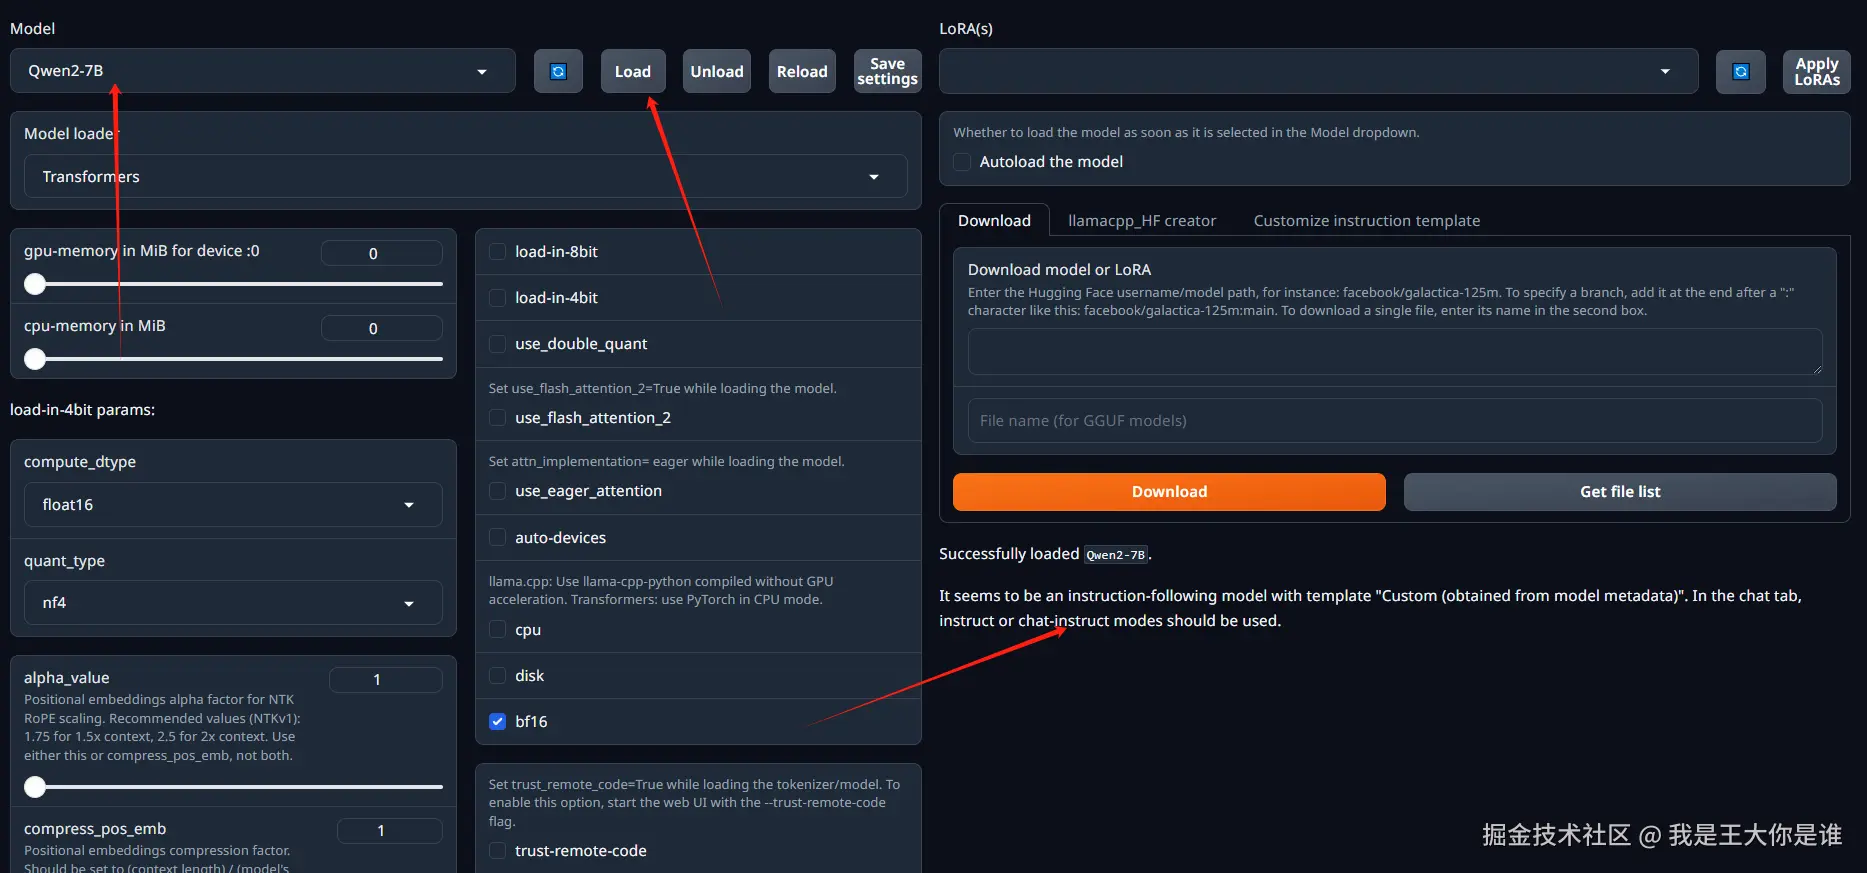Click the cpu-memory number field

click(381, 328)
